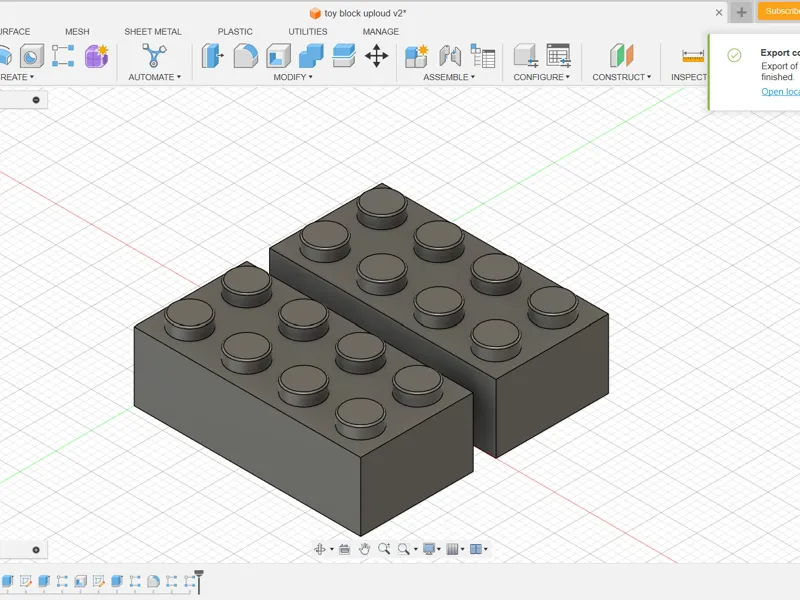
Task: Select the Split Body tool
Action: click(344, 56)
